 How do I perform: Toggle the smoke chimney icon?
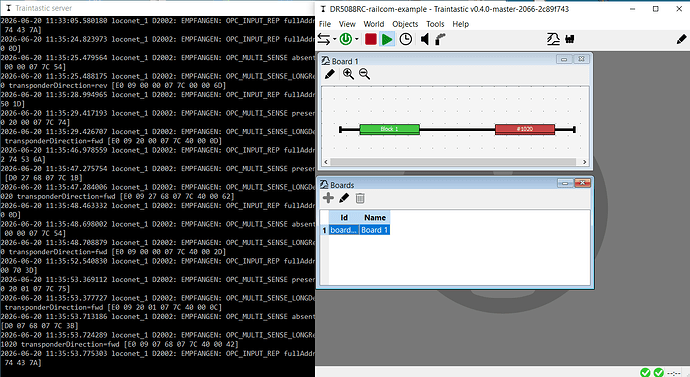point(440,40)
